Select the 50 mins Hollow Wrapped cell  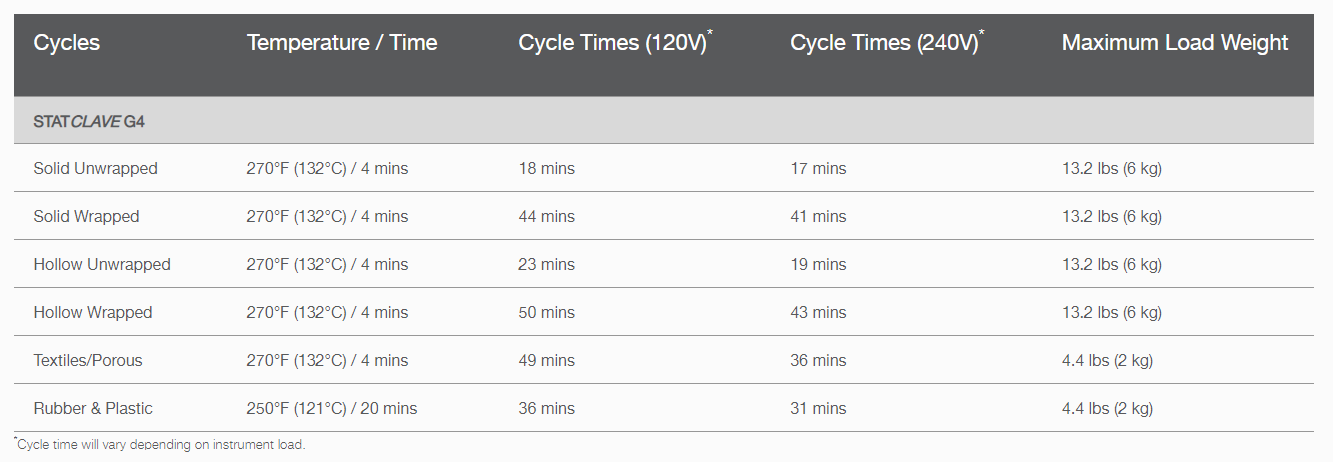coord(547,313)
